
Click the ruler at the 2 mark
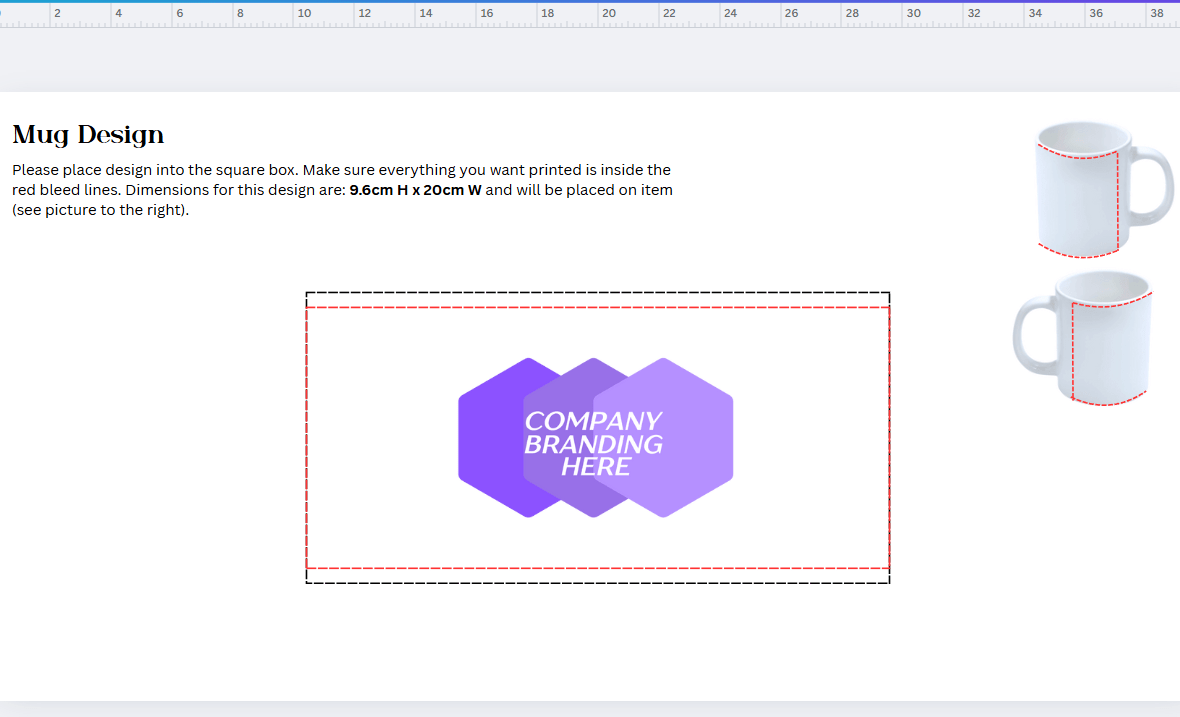click(x=58, y=12)
